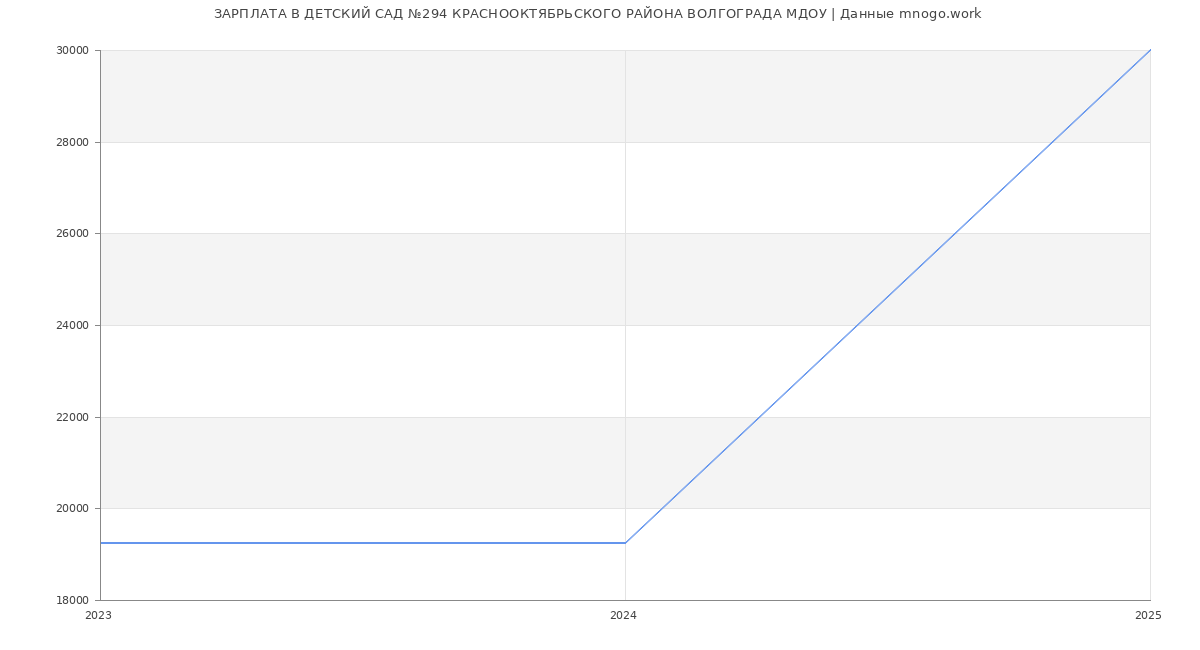This screenshot has width=1200, height=650.
Task: Select the 30000 y-axis label
Action: pyautogui.click(x=73, y=50)
